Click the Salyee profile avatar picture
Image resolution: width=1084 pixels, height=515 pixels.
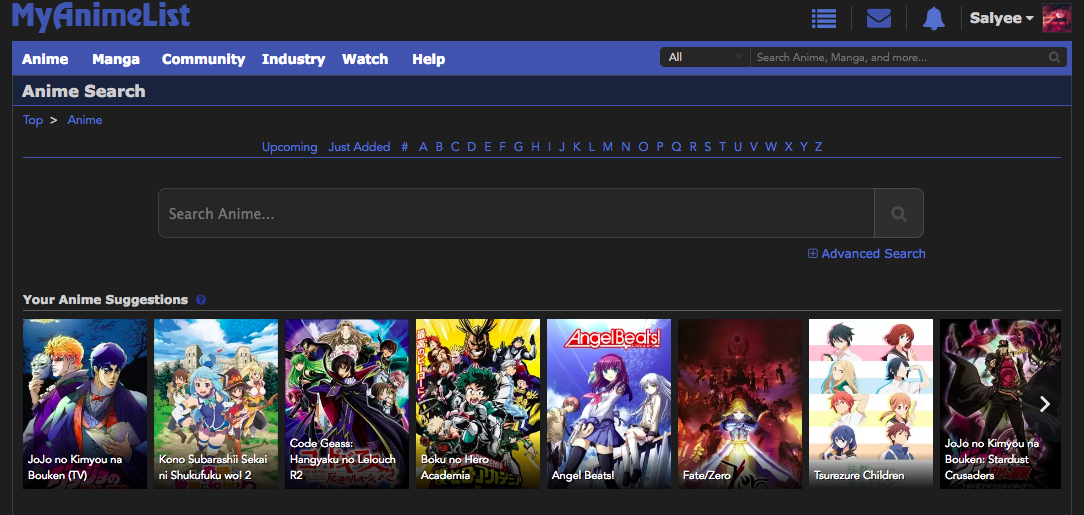1056,18
